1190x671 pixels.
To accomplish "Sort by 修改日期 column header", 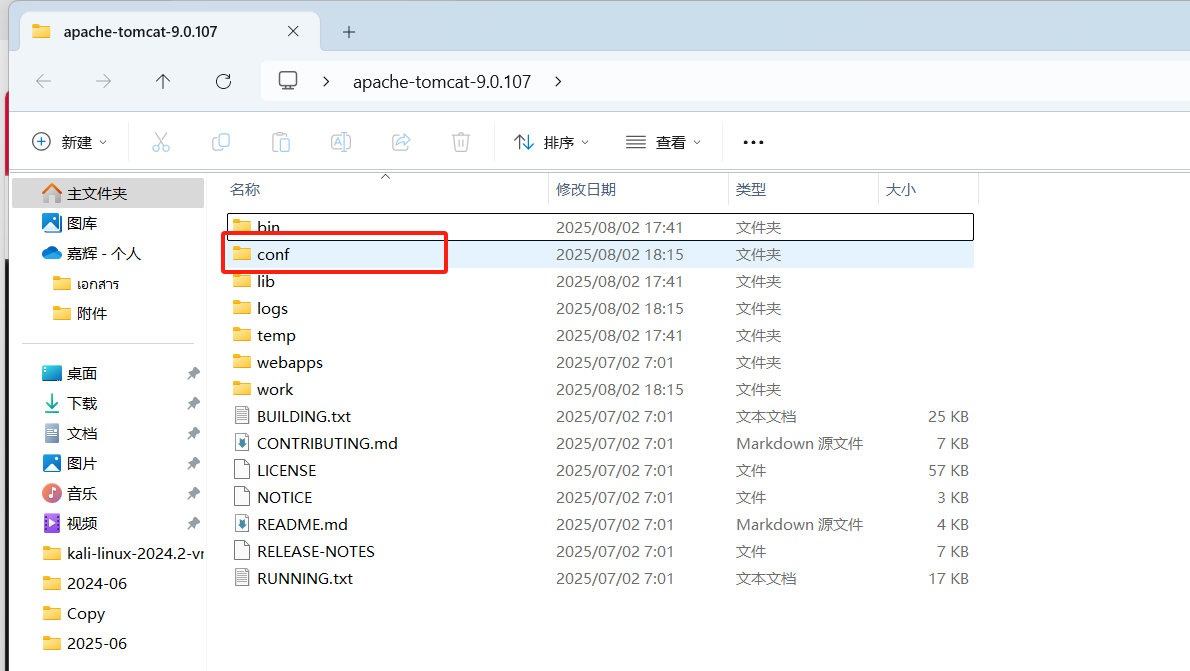I will point(586,189).
